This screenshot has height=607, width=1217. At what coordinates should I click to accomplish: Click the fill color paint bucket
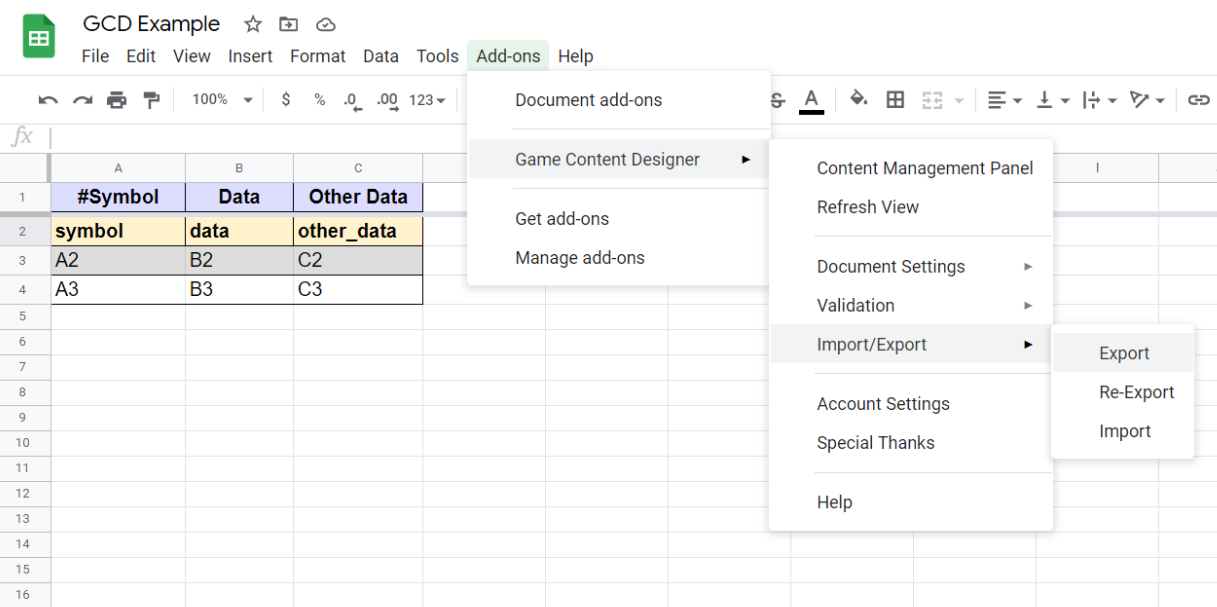point(858,100)
